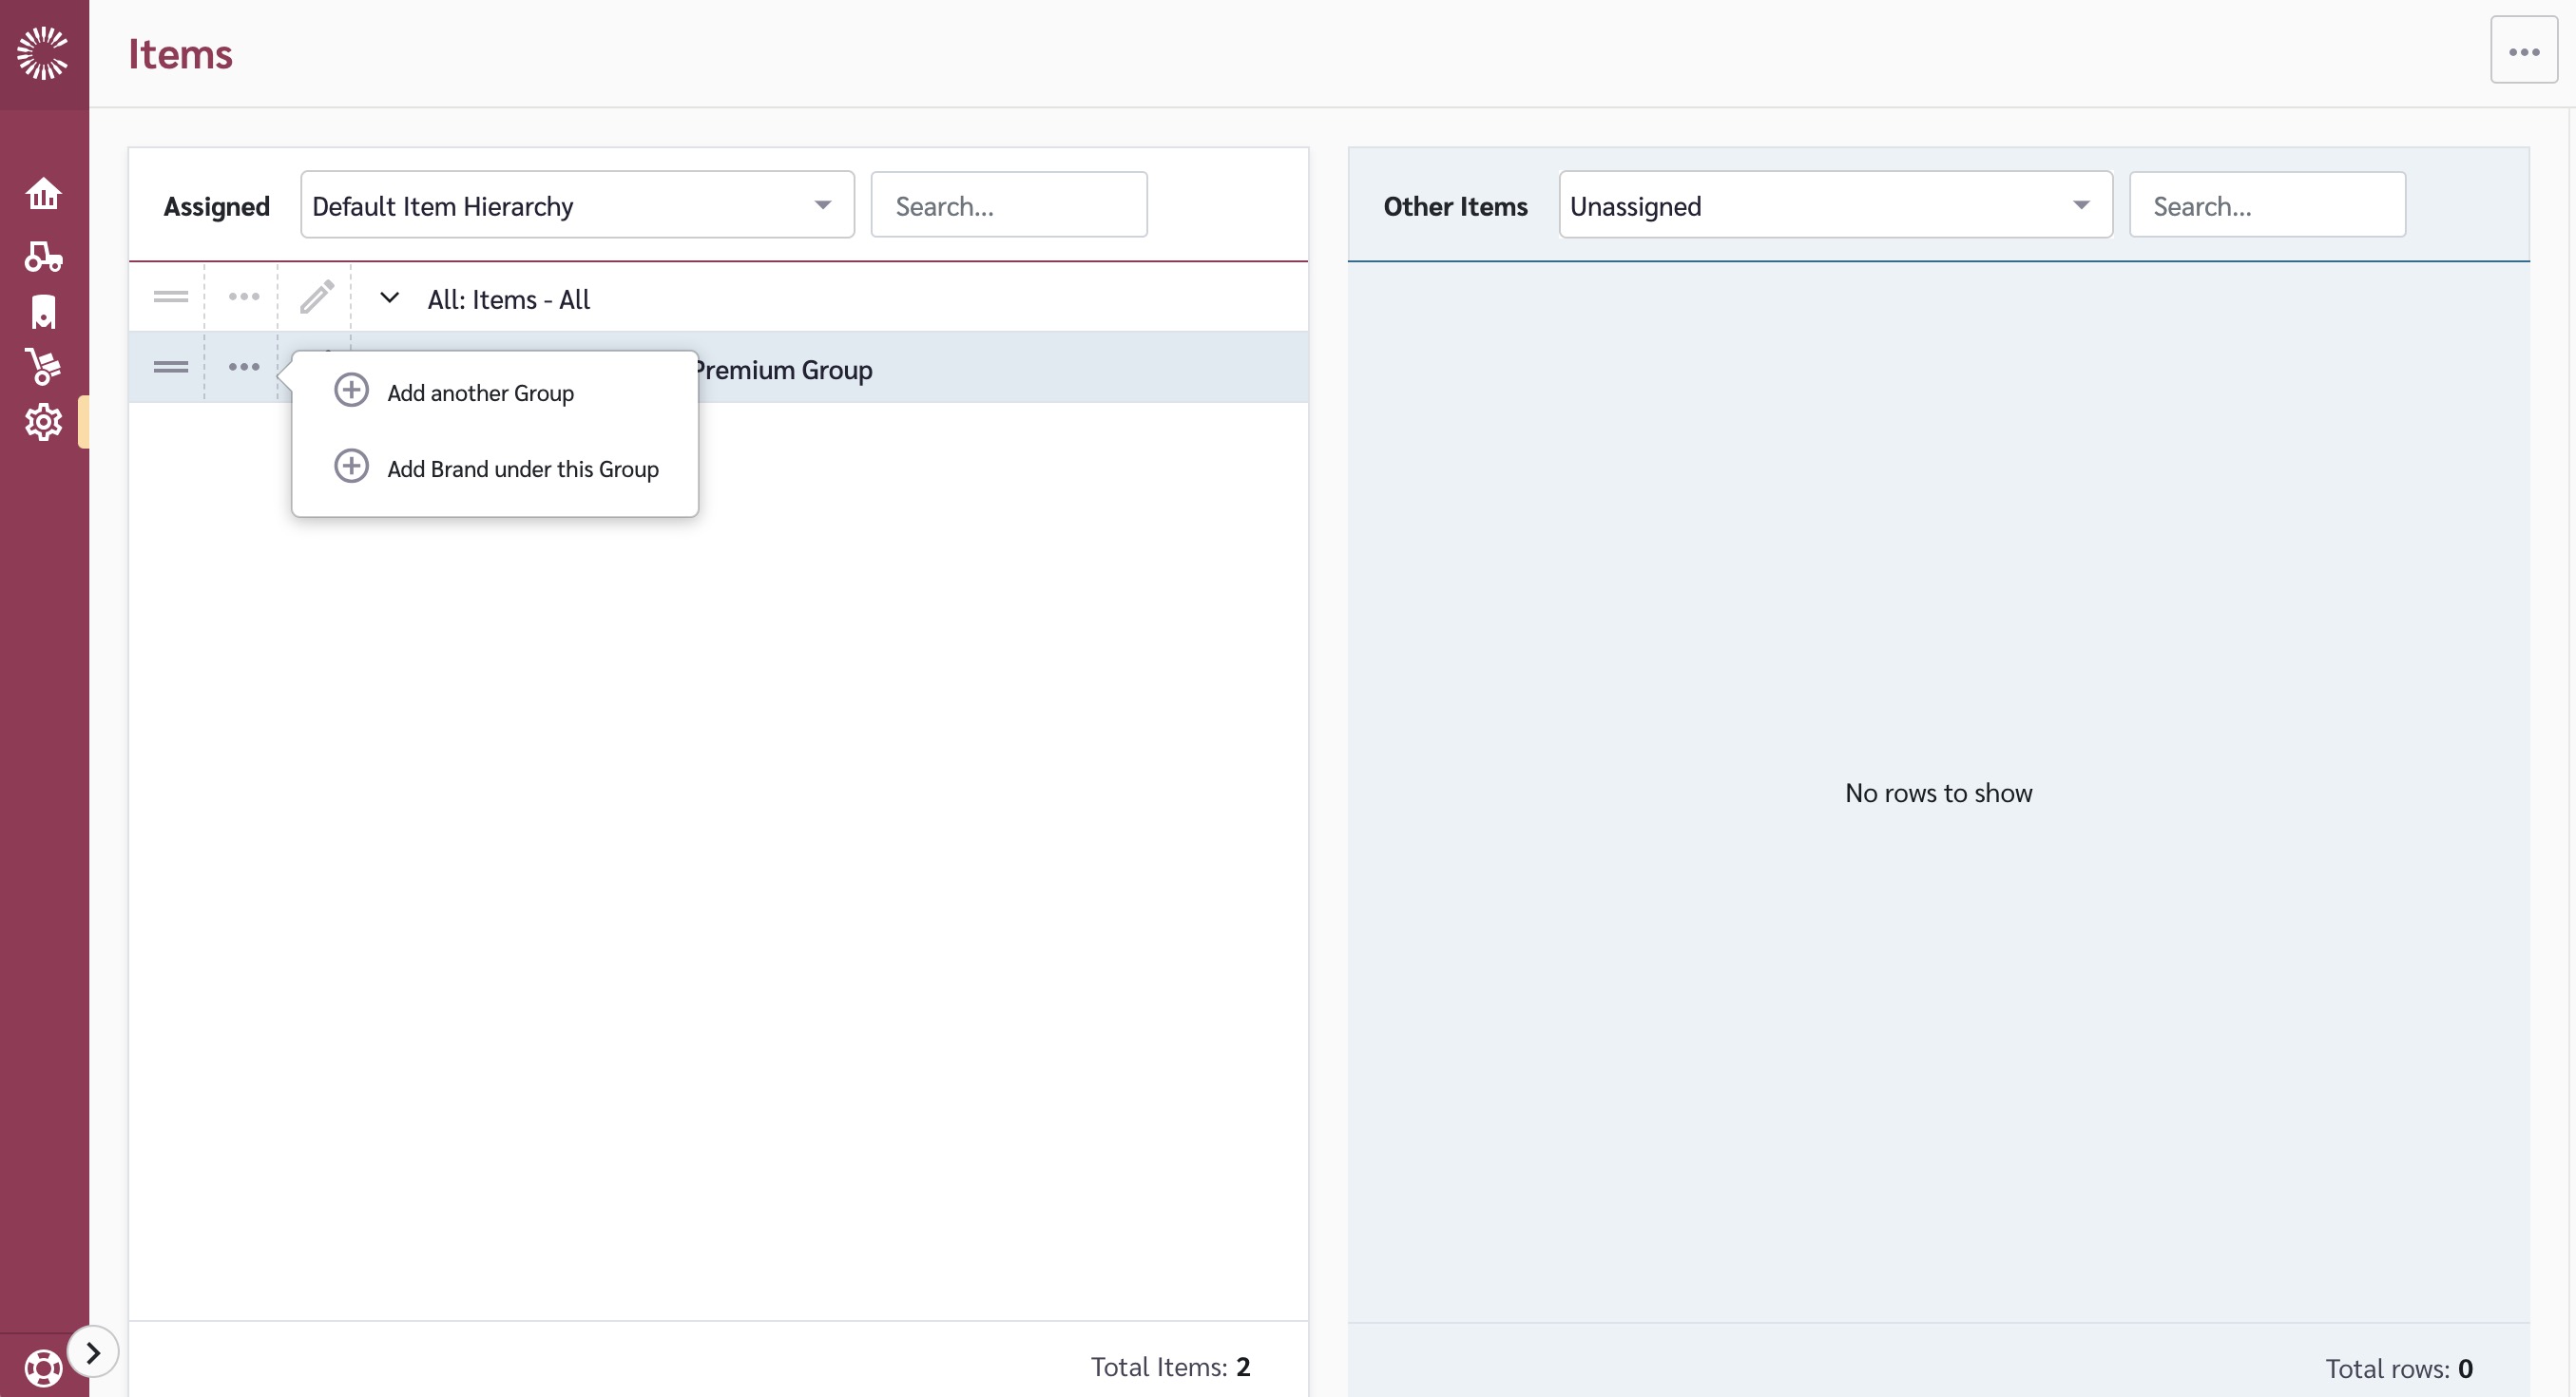Open the Unassigned dropdown
Image resolution: width=2576 pixels, height=1397 pixels.
(x=1834, y=205)
